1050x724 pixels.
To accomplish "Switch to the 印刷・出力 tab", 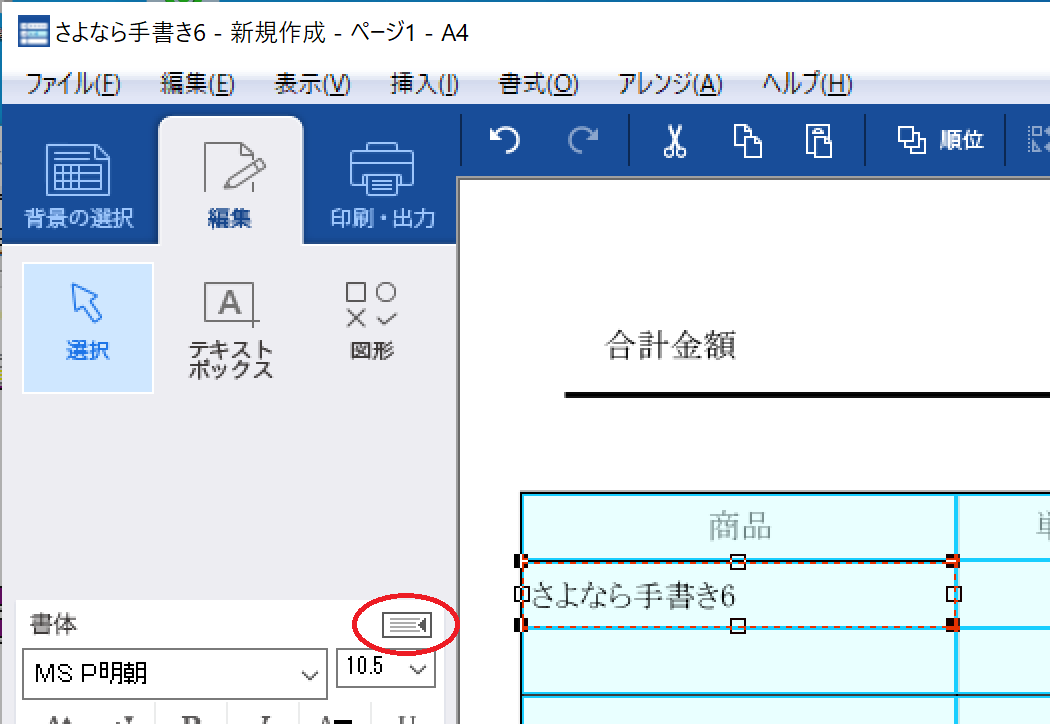I will point(382,184).
